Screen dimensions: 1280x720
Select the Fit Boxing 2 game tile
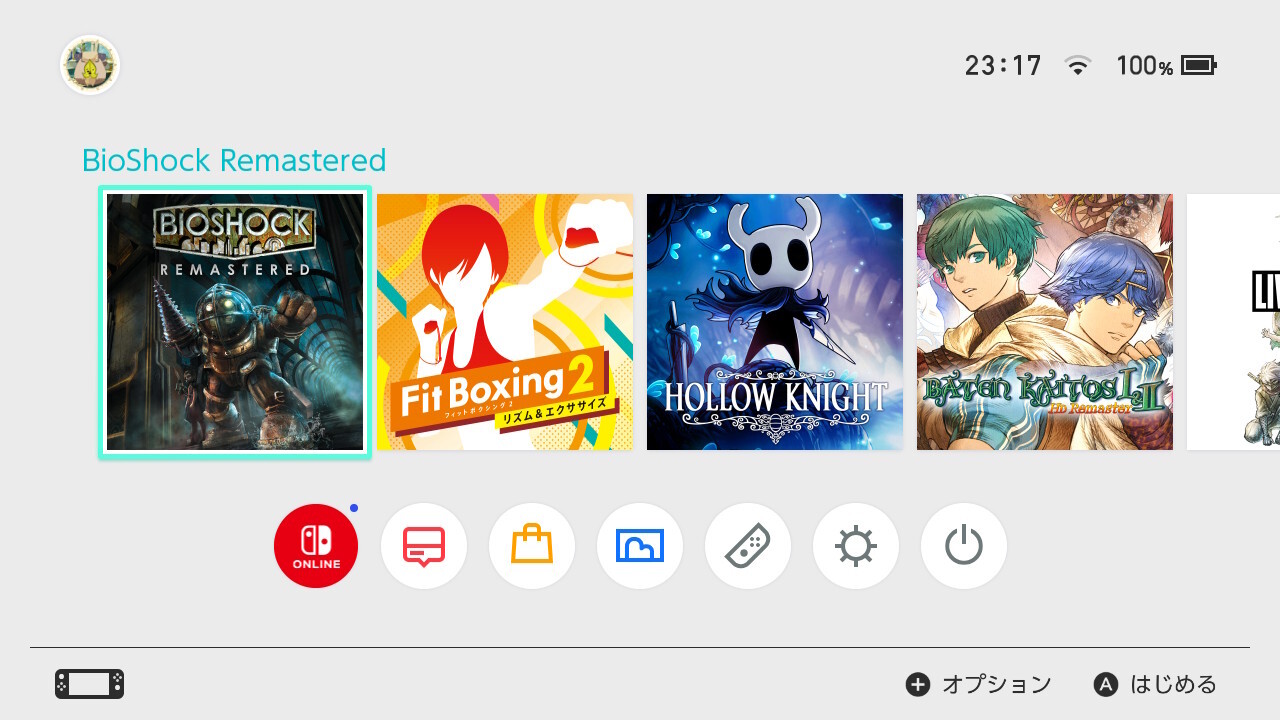click(505, 322)
